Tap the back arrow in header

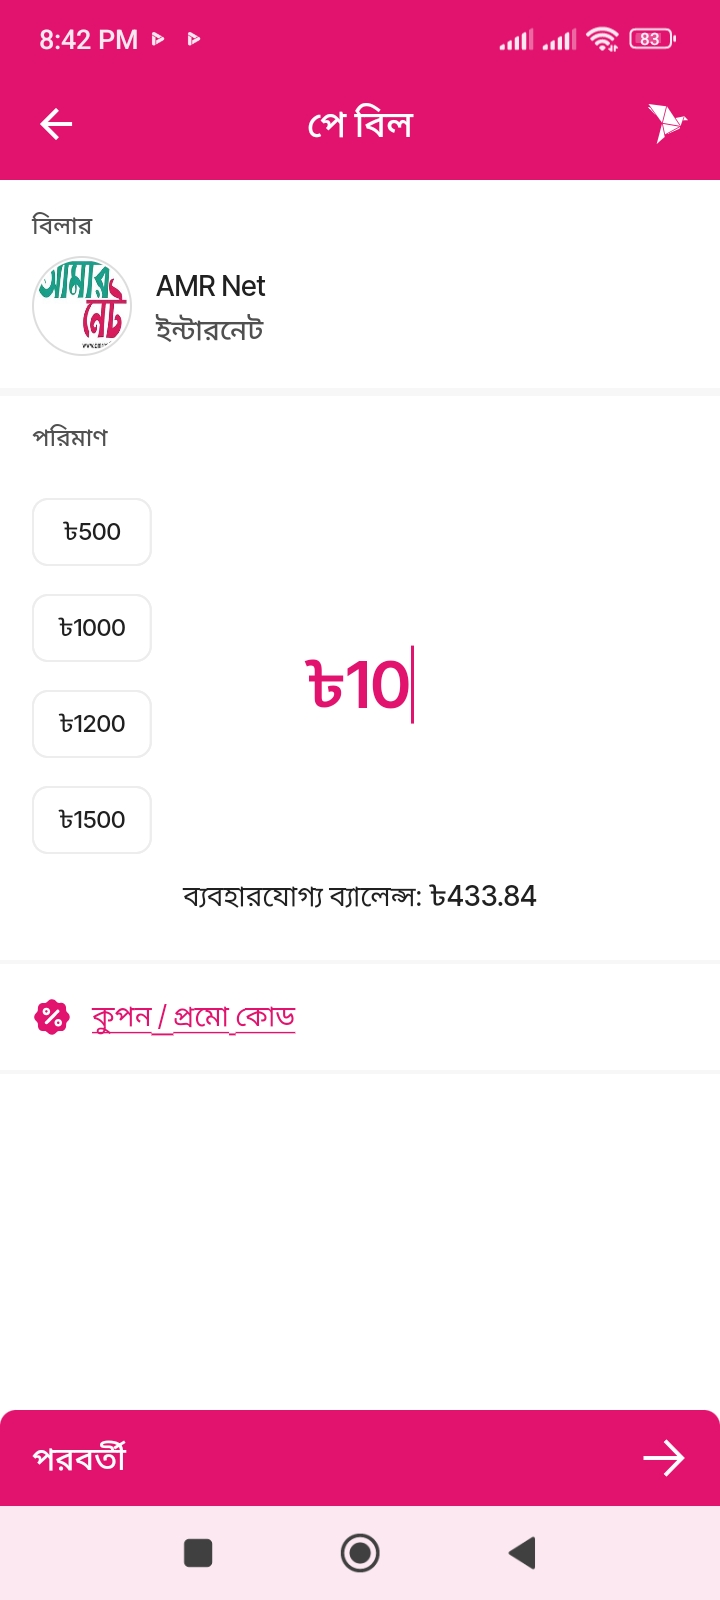point(56,124)
